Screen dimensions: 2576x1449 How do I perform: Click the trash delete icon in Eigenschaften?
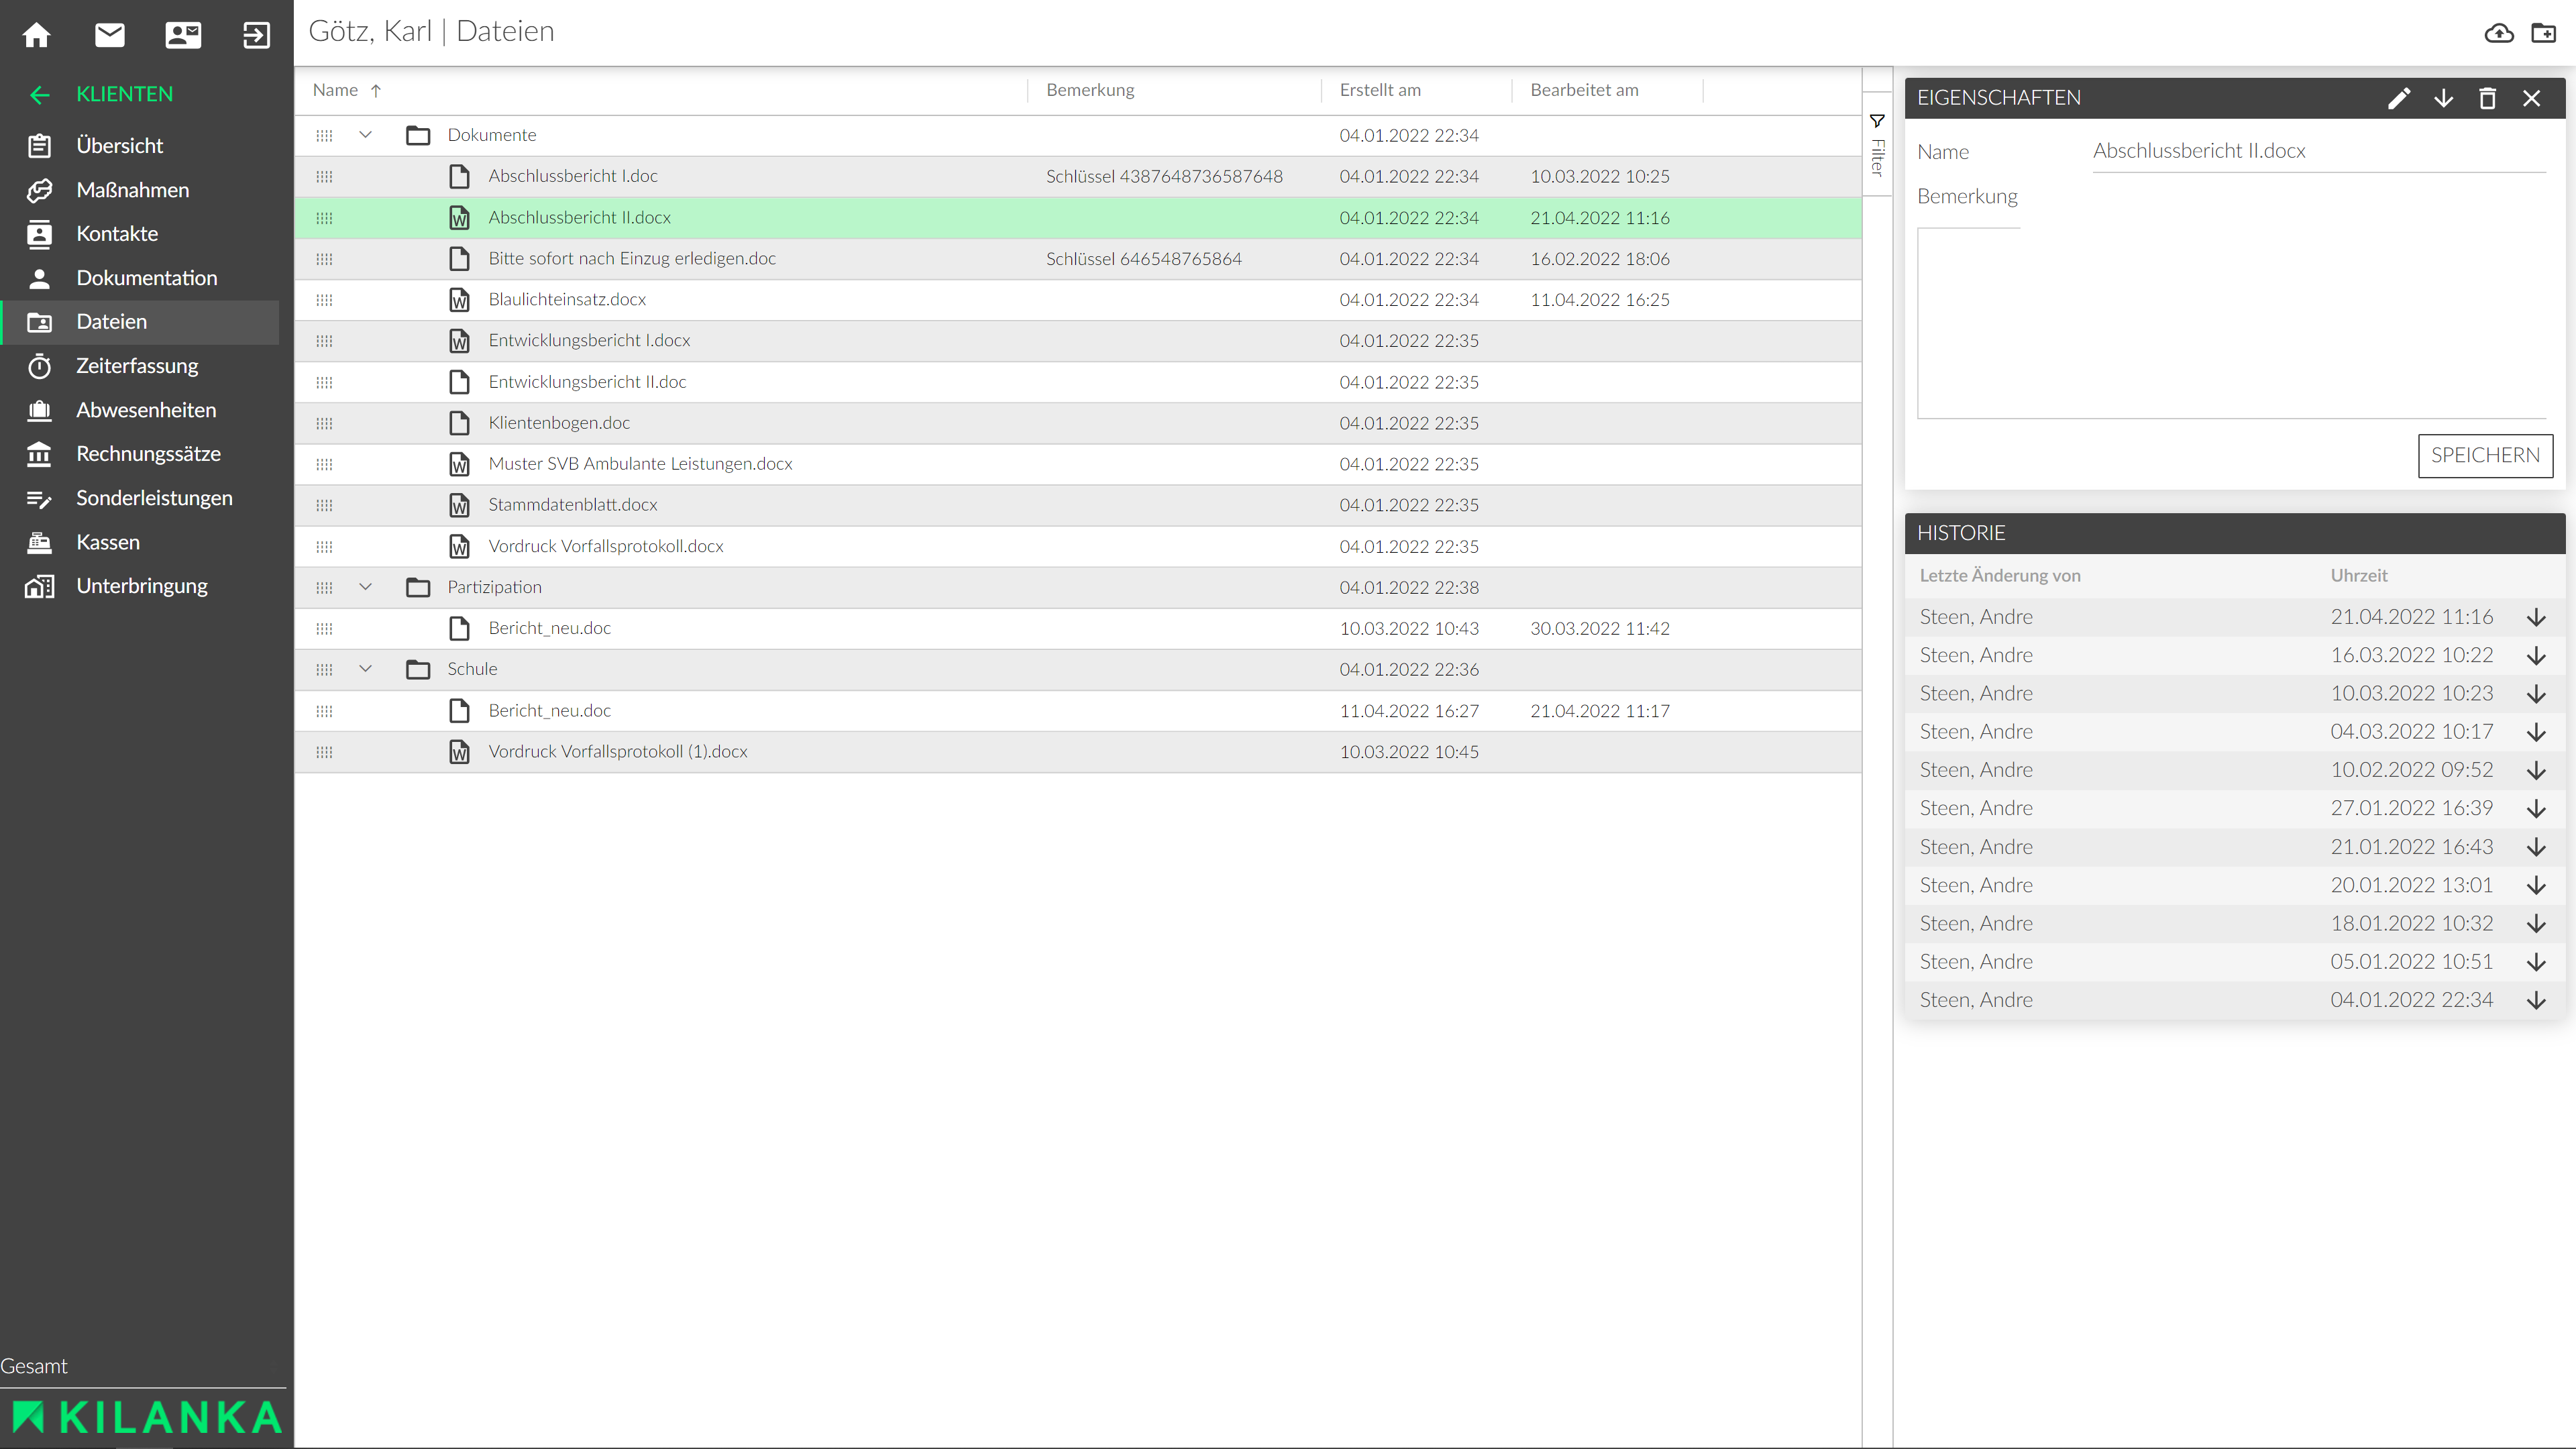click(x=2487, y=98)
